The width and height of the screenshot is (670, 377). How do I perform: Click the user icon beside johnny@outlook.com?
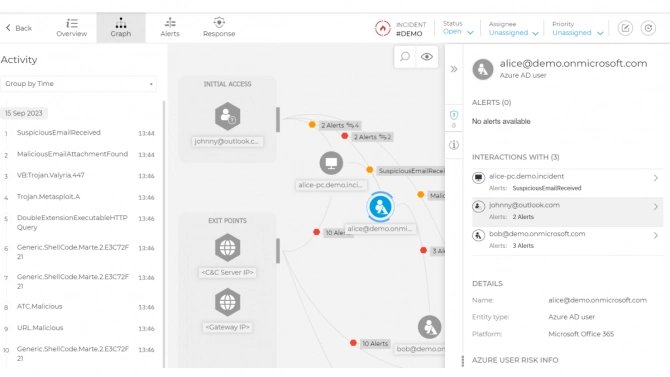tap(479, 206)
